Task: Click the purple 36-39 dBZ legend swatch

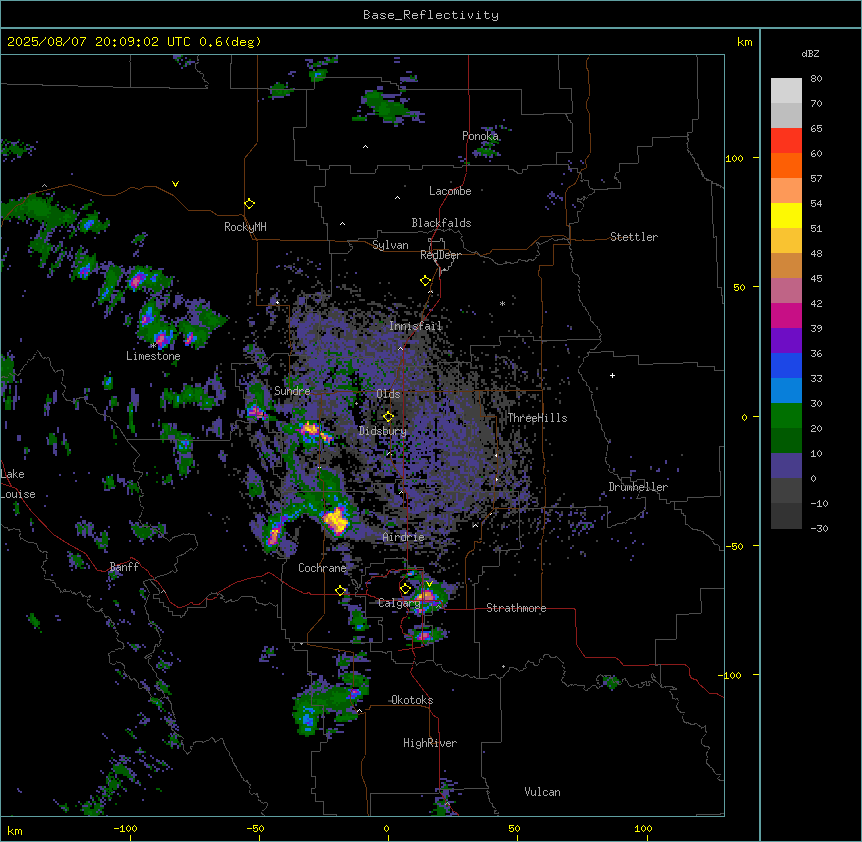Action: pyautogui.click(x=786, y=341)
